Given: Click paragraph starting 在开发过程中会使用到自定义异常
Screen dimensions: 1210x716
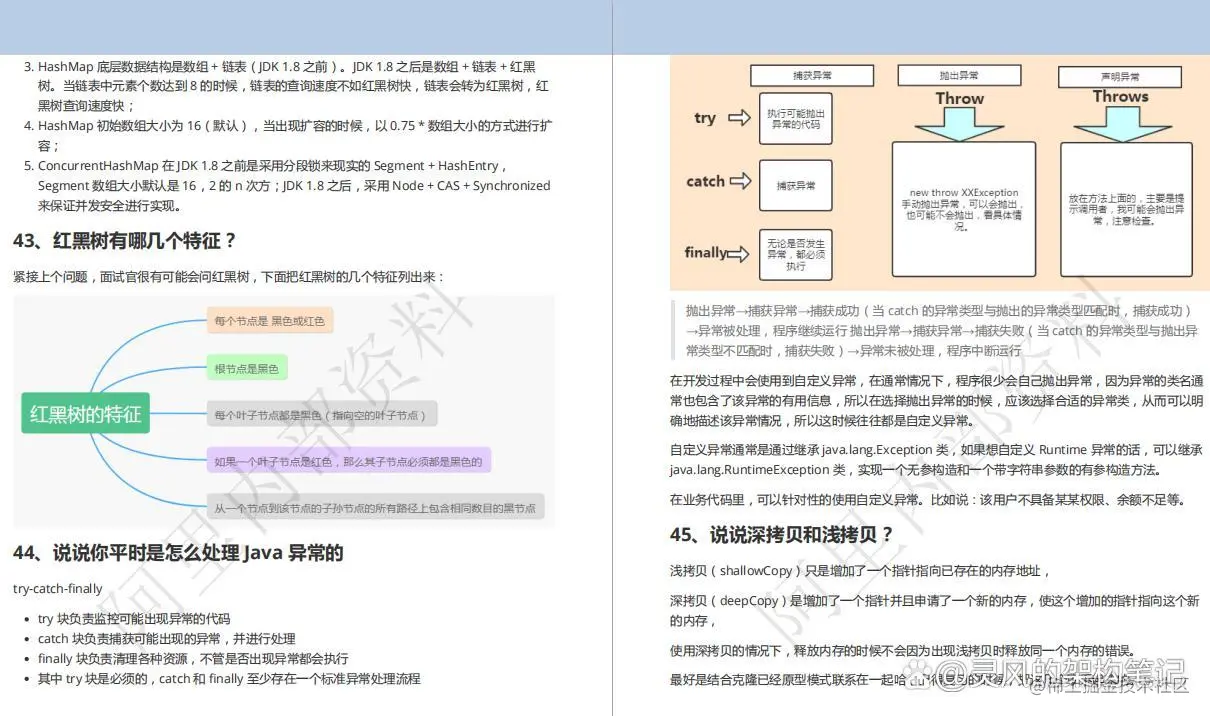Looking at the screenshot, I should tap(936, 400).
